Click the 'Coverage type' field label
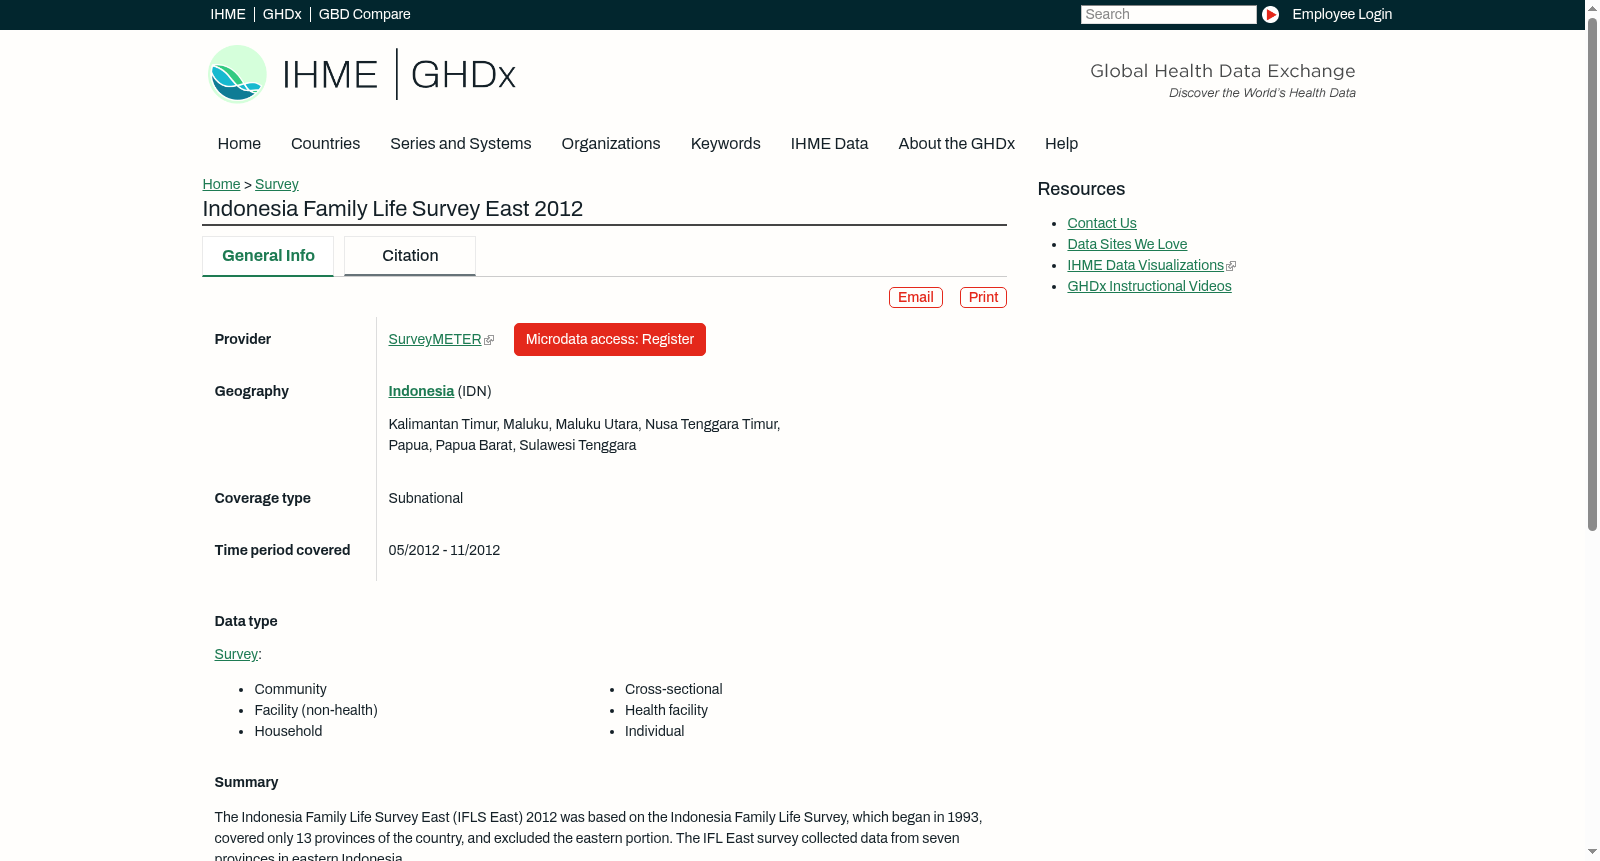The height and width of the screenshot is (861, 1600). coord(262,498)
